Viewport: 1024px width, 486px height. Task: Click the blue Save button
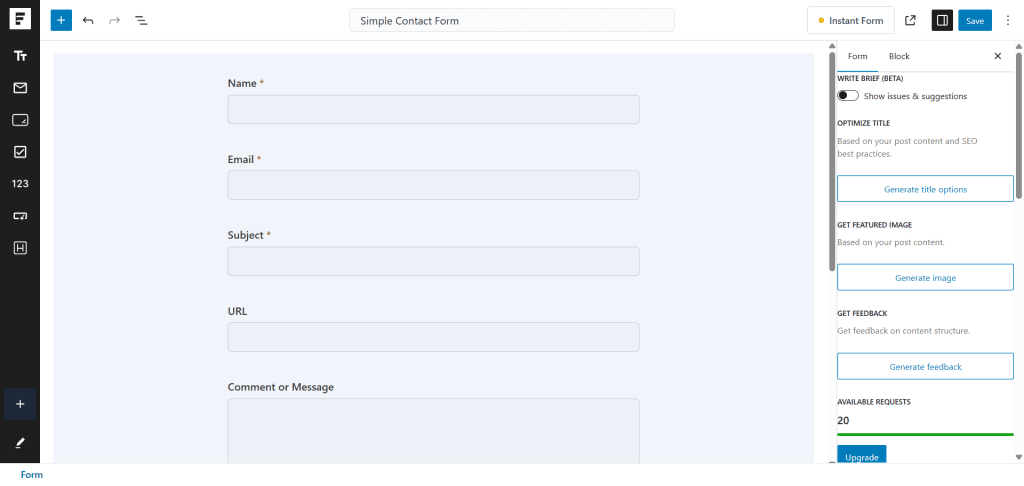pos(974,20)
